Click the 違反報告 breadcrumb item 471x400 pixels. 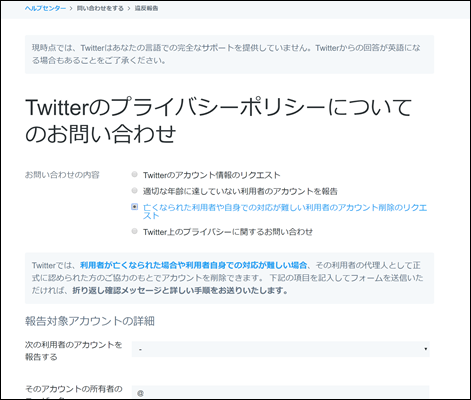[x=146, y=8]
